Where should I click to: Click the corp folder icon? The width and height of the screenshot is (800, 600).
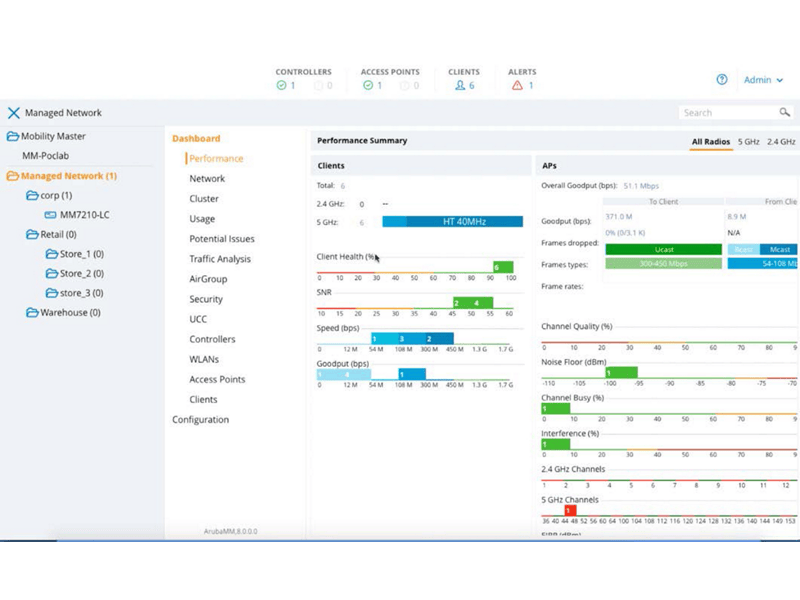33,194
